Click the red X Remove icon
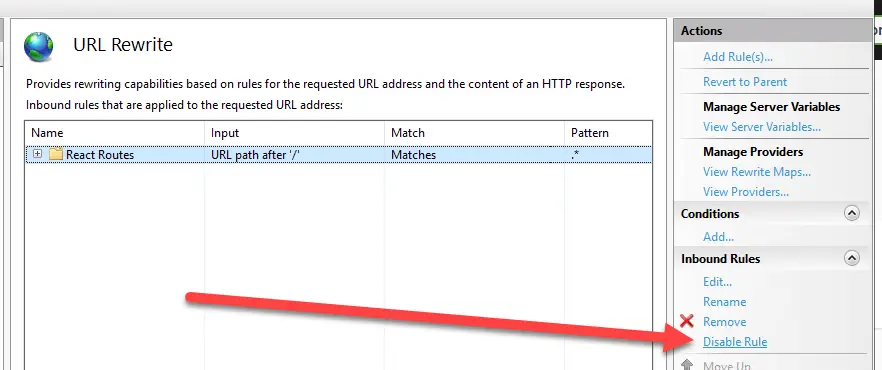This screenshot has width=882, height=370. tap(687, 322)
